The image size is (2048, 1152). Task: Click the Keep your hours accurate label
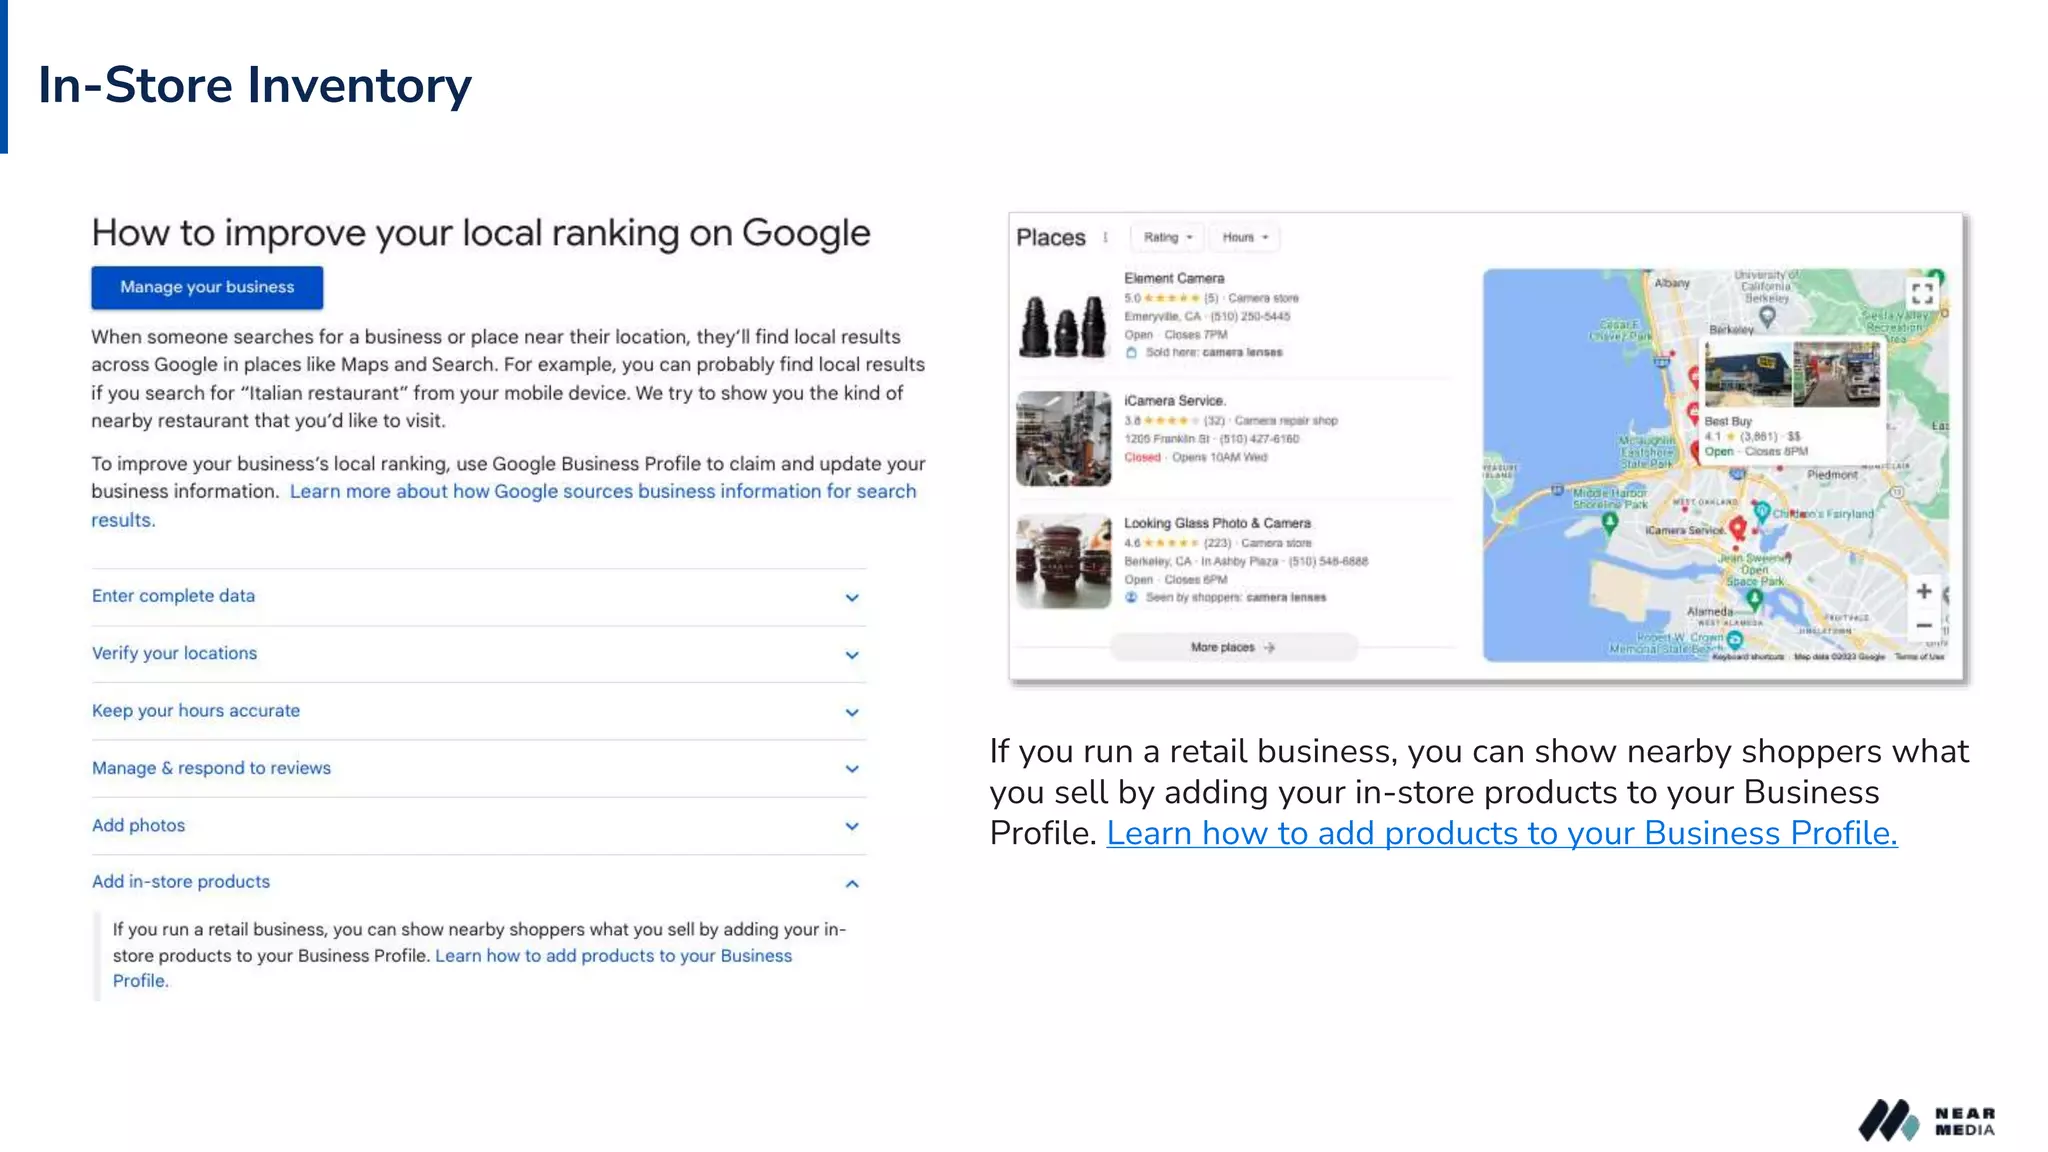pos(196,711)
